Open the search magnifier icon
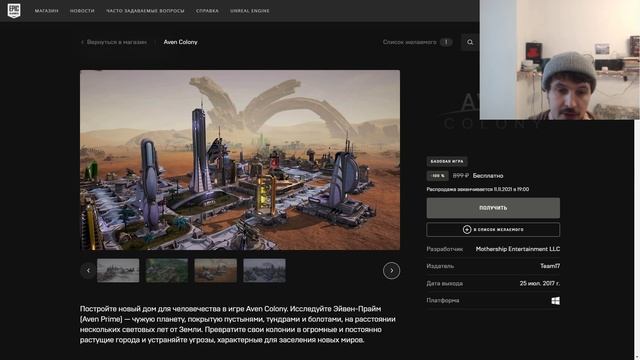Screen dimensions: 640x360 (x=470, y=42)
